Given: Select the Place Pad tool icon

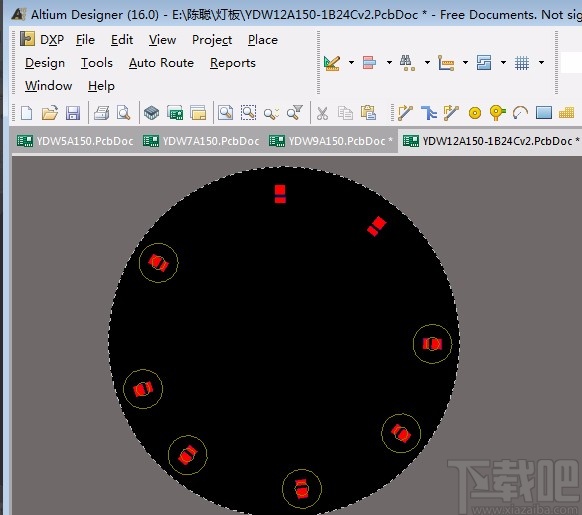Looking at the screenshot, I should (475, 113).
